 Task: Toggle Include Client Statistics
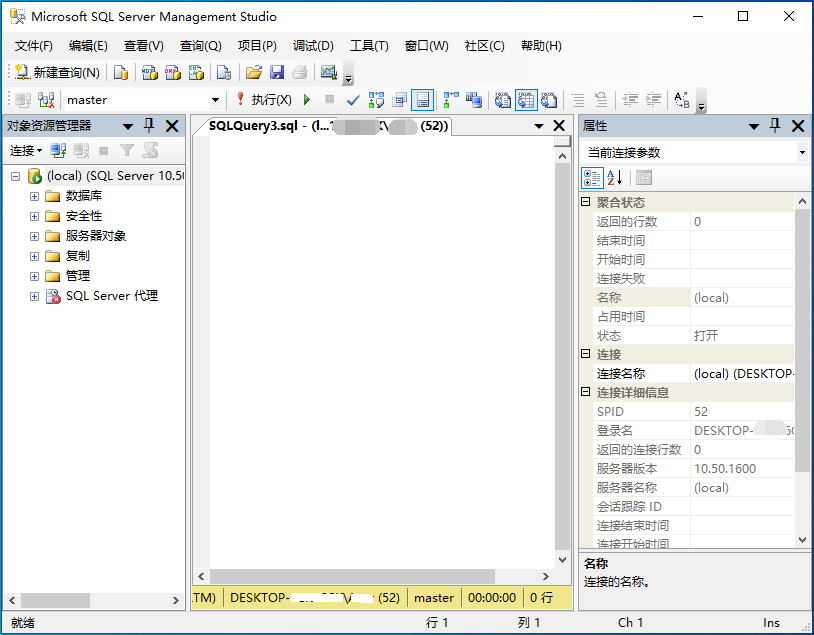(474, 100)
